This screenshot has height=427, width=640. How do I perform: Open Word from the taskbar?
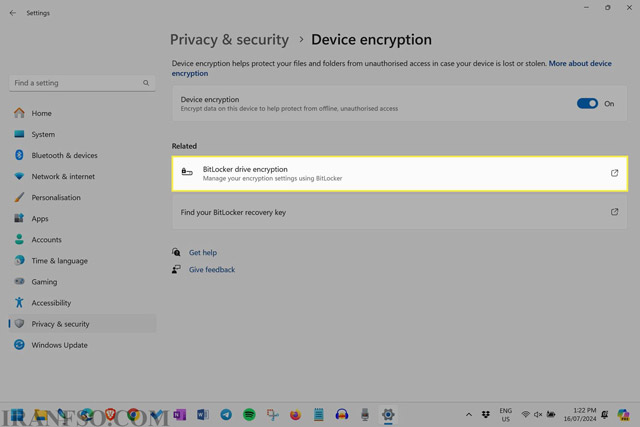click(203, 415)
